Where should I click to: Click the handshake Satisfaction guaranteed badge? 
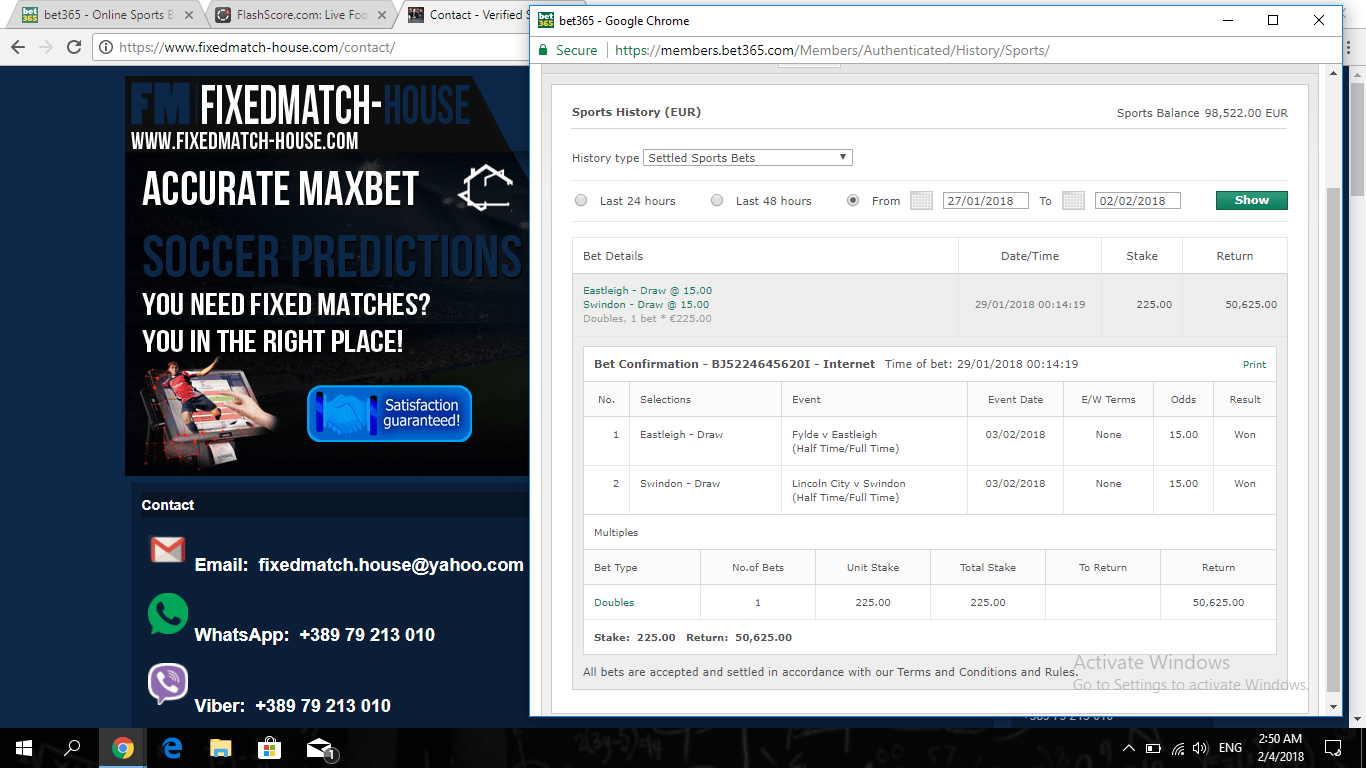coord(389,413)
